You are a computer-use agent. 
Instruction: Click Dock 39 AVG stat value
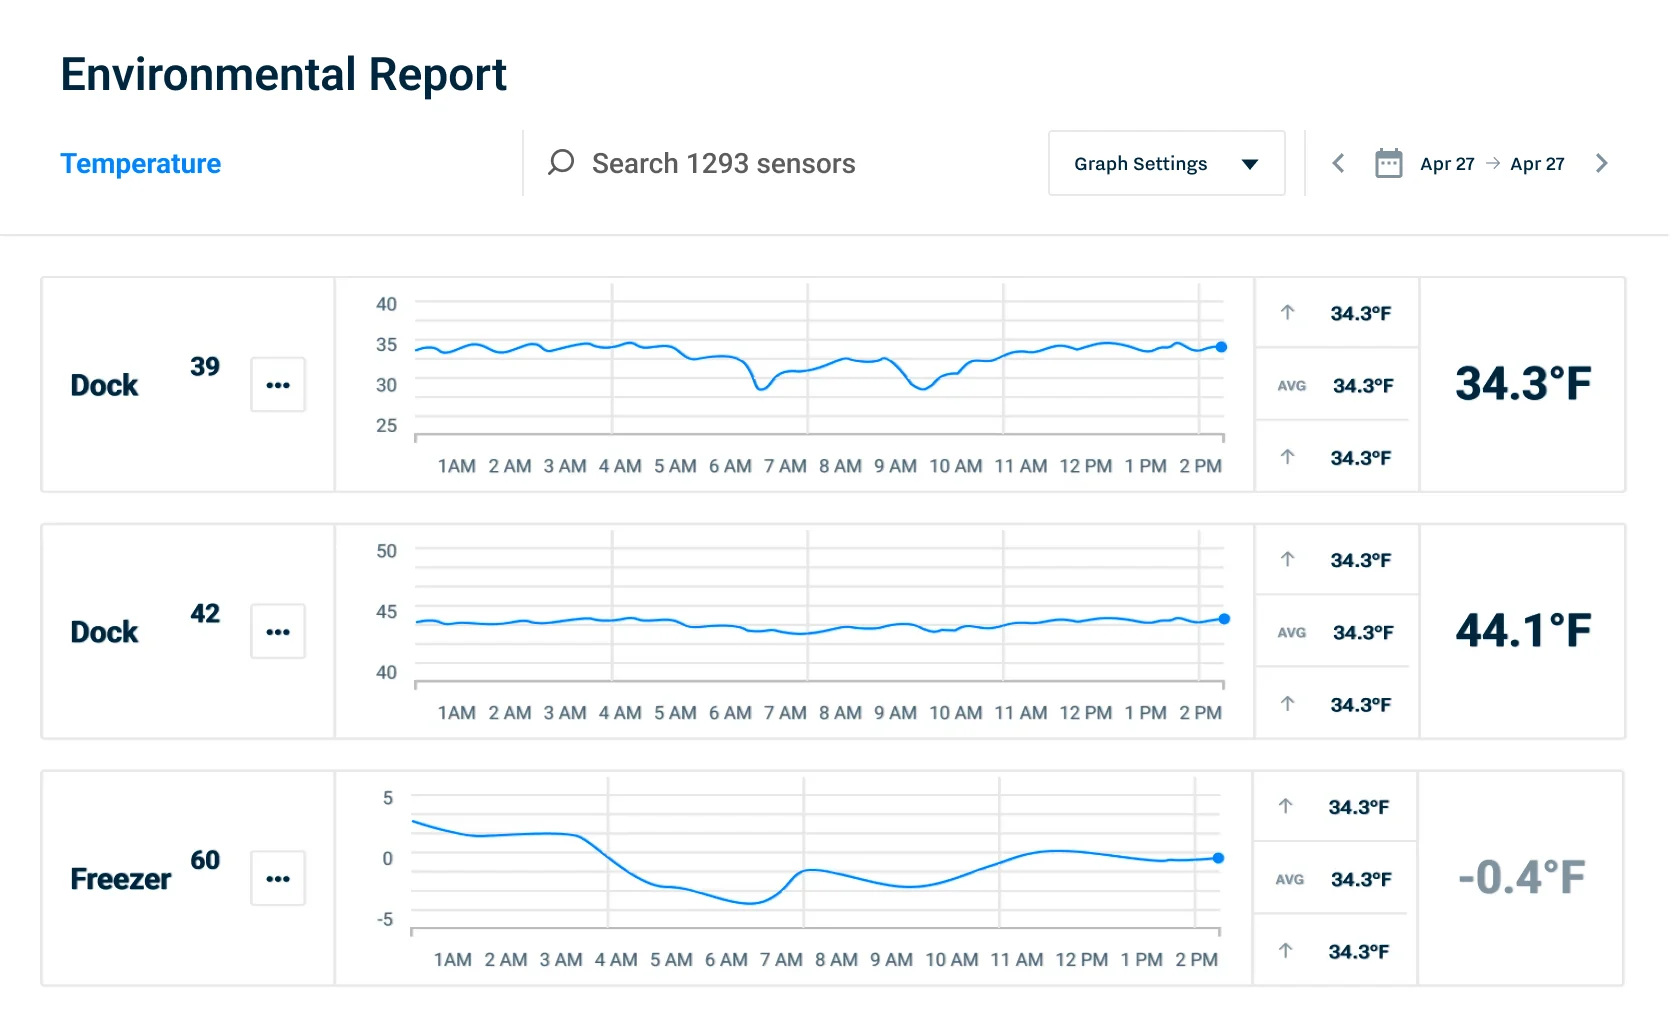[1363, 386]
